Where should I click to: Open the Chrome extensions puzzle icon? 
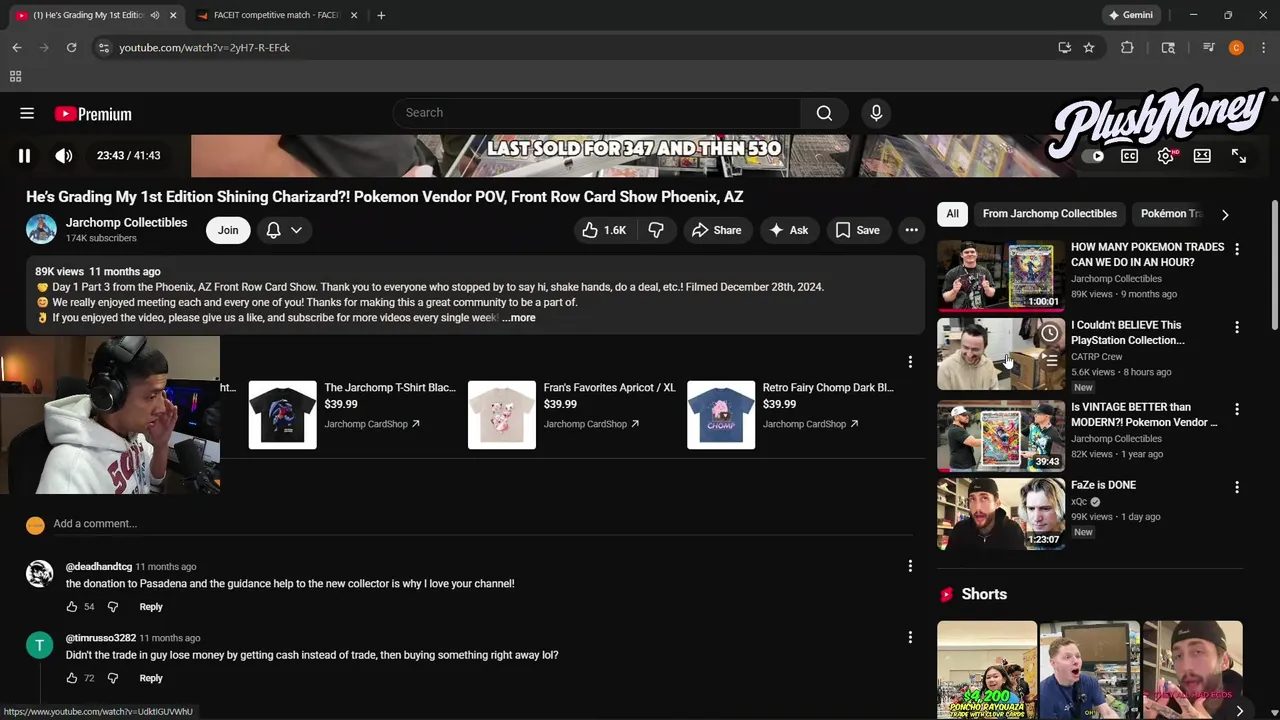pos(1127,47)
